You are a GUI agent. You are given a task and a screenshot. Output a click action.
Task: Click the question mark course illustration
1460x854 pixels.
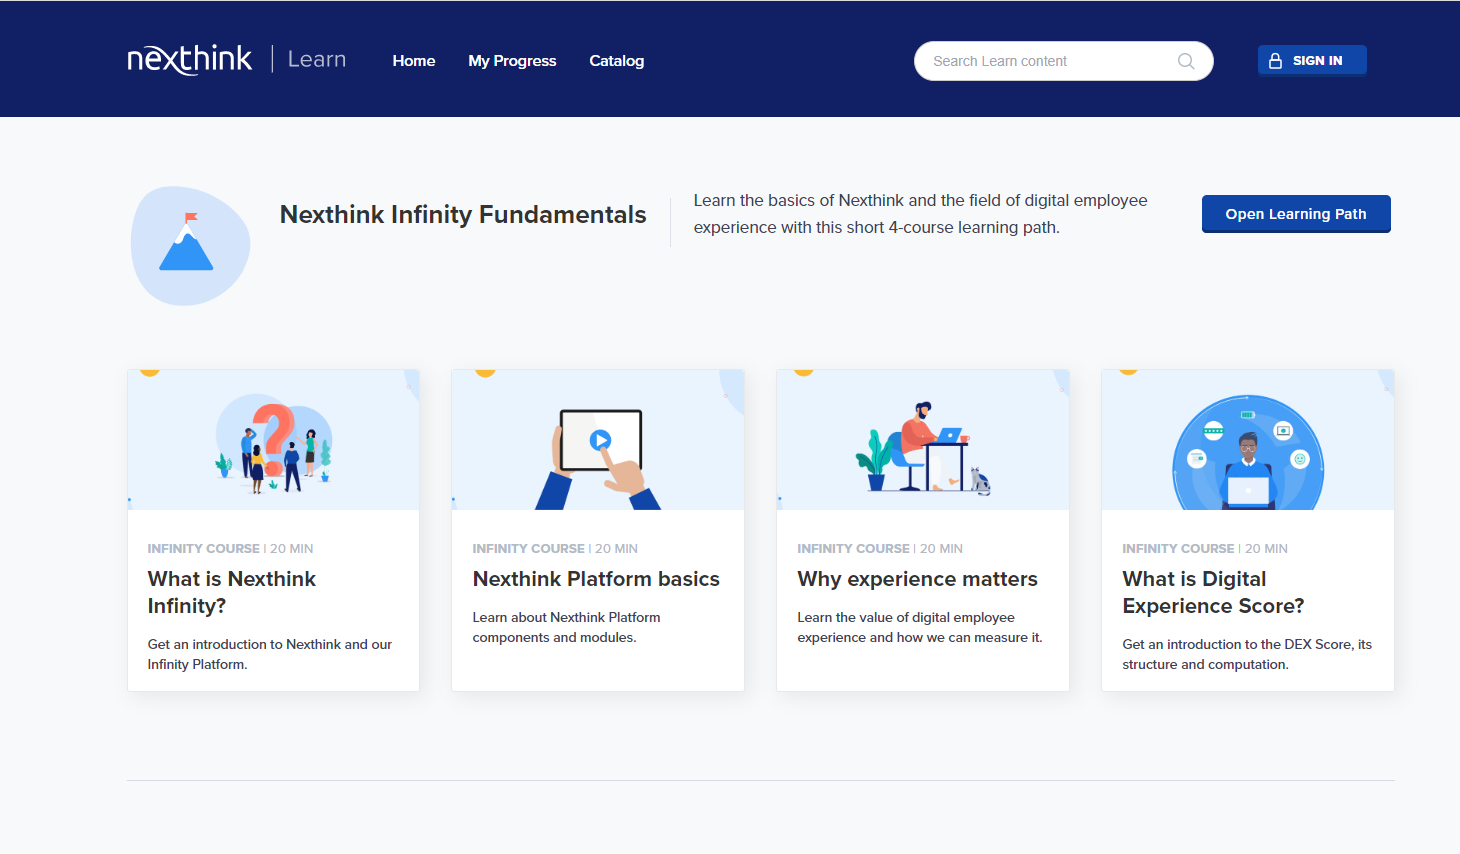pyautogui.click(x=273, y=445)
